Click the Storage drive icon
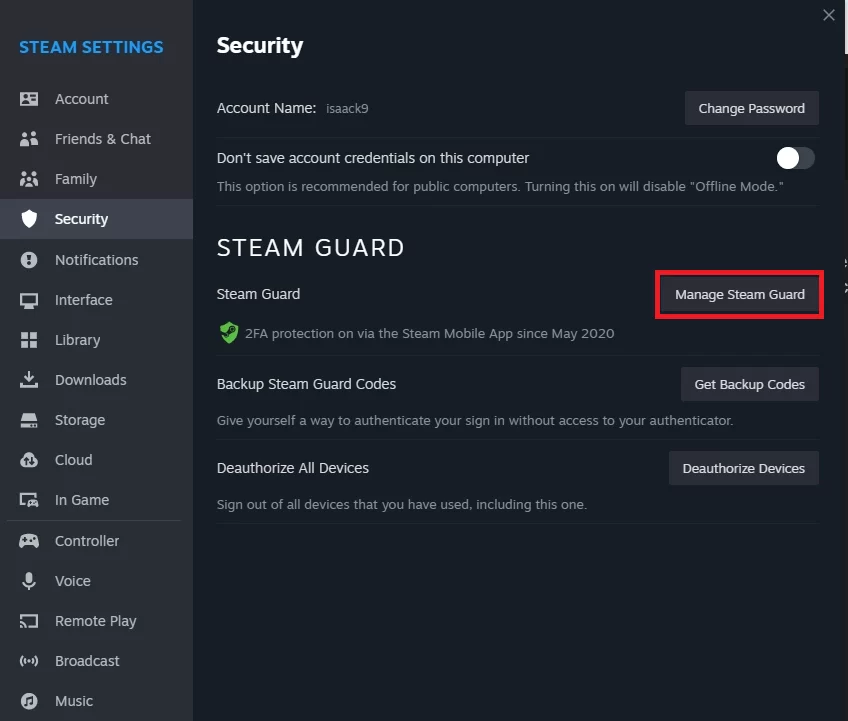848x721 pixels. pos(29,419)
